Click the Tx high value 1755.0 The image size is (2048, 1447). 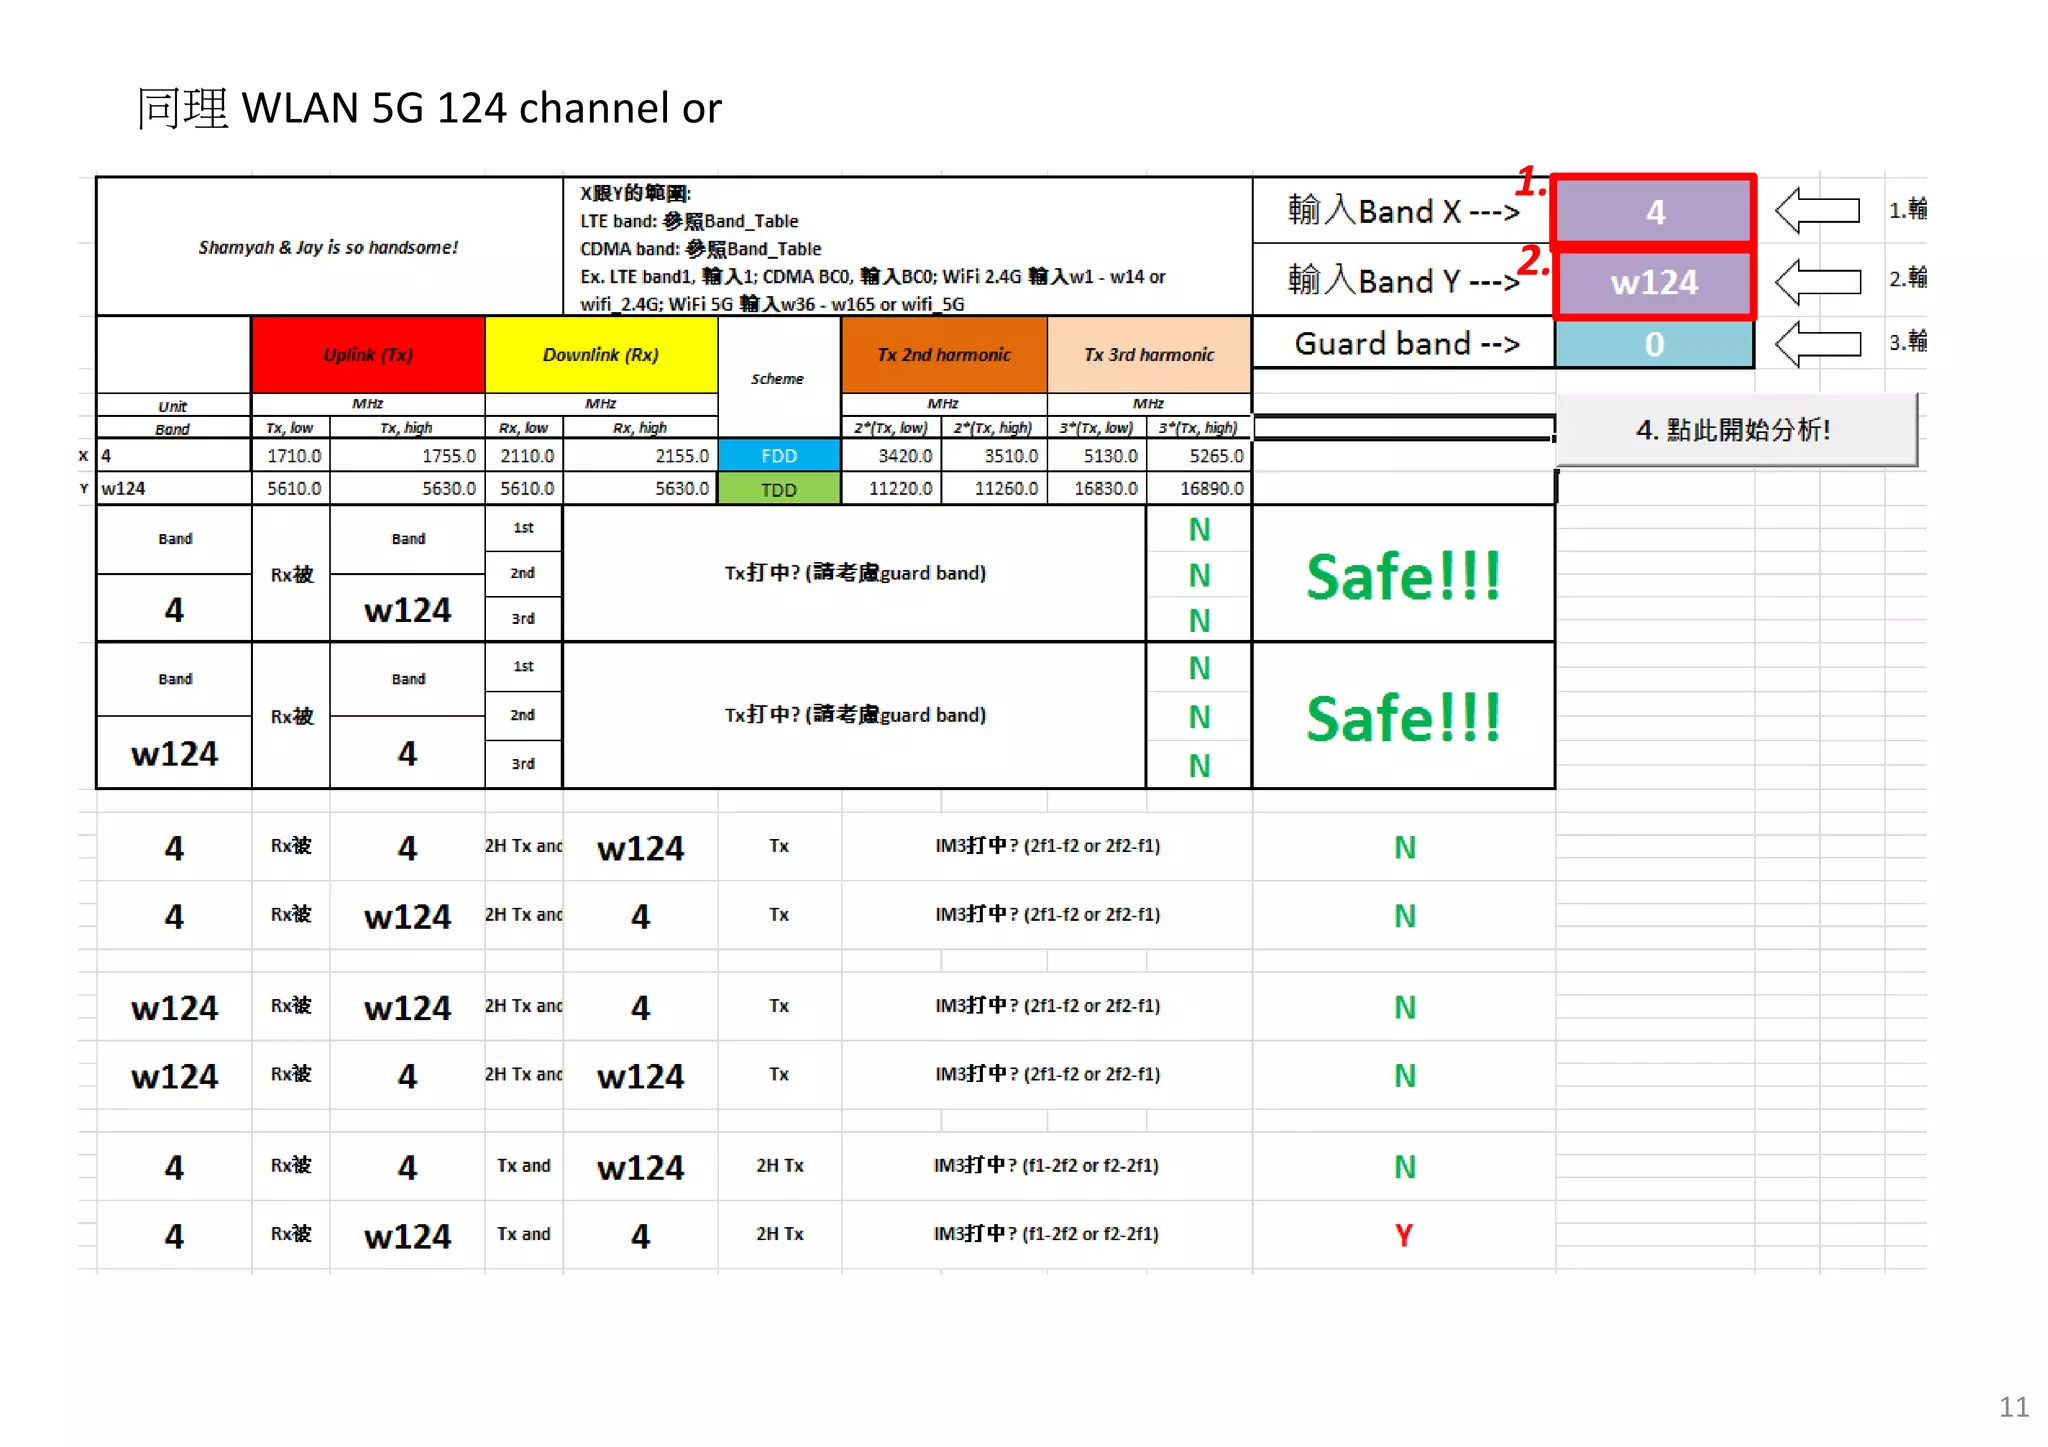click(407, 456)
